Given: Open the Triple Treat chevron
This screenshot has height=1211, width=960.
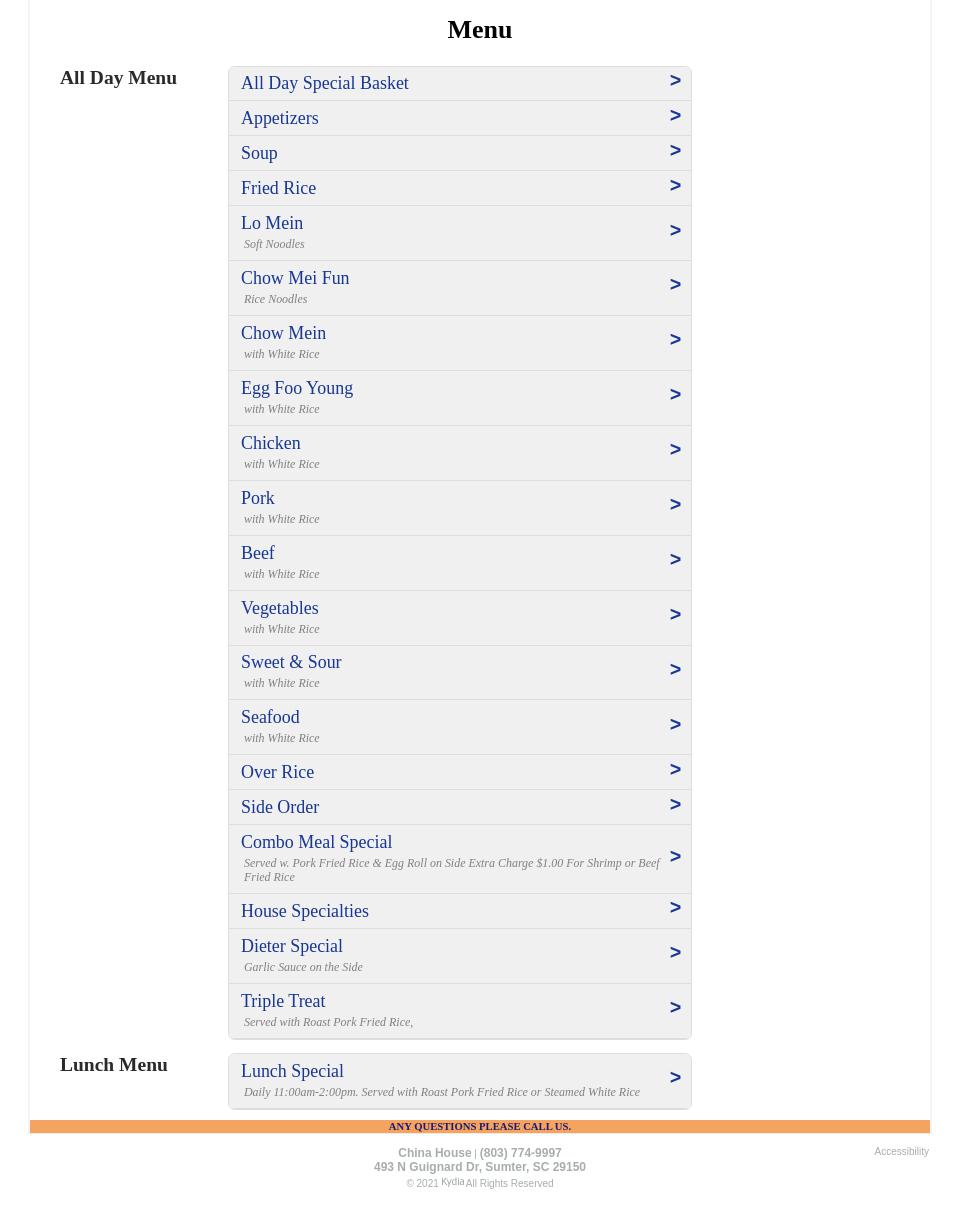Looking at the screenshot, I should (x=675, y=1008).
